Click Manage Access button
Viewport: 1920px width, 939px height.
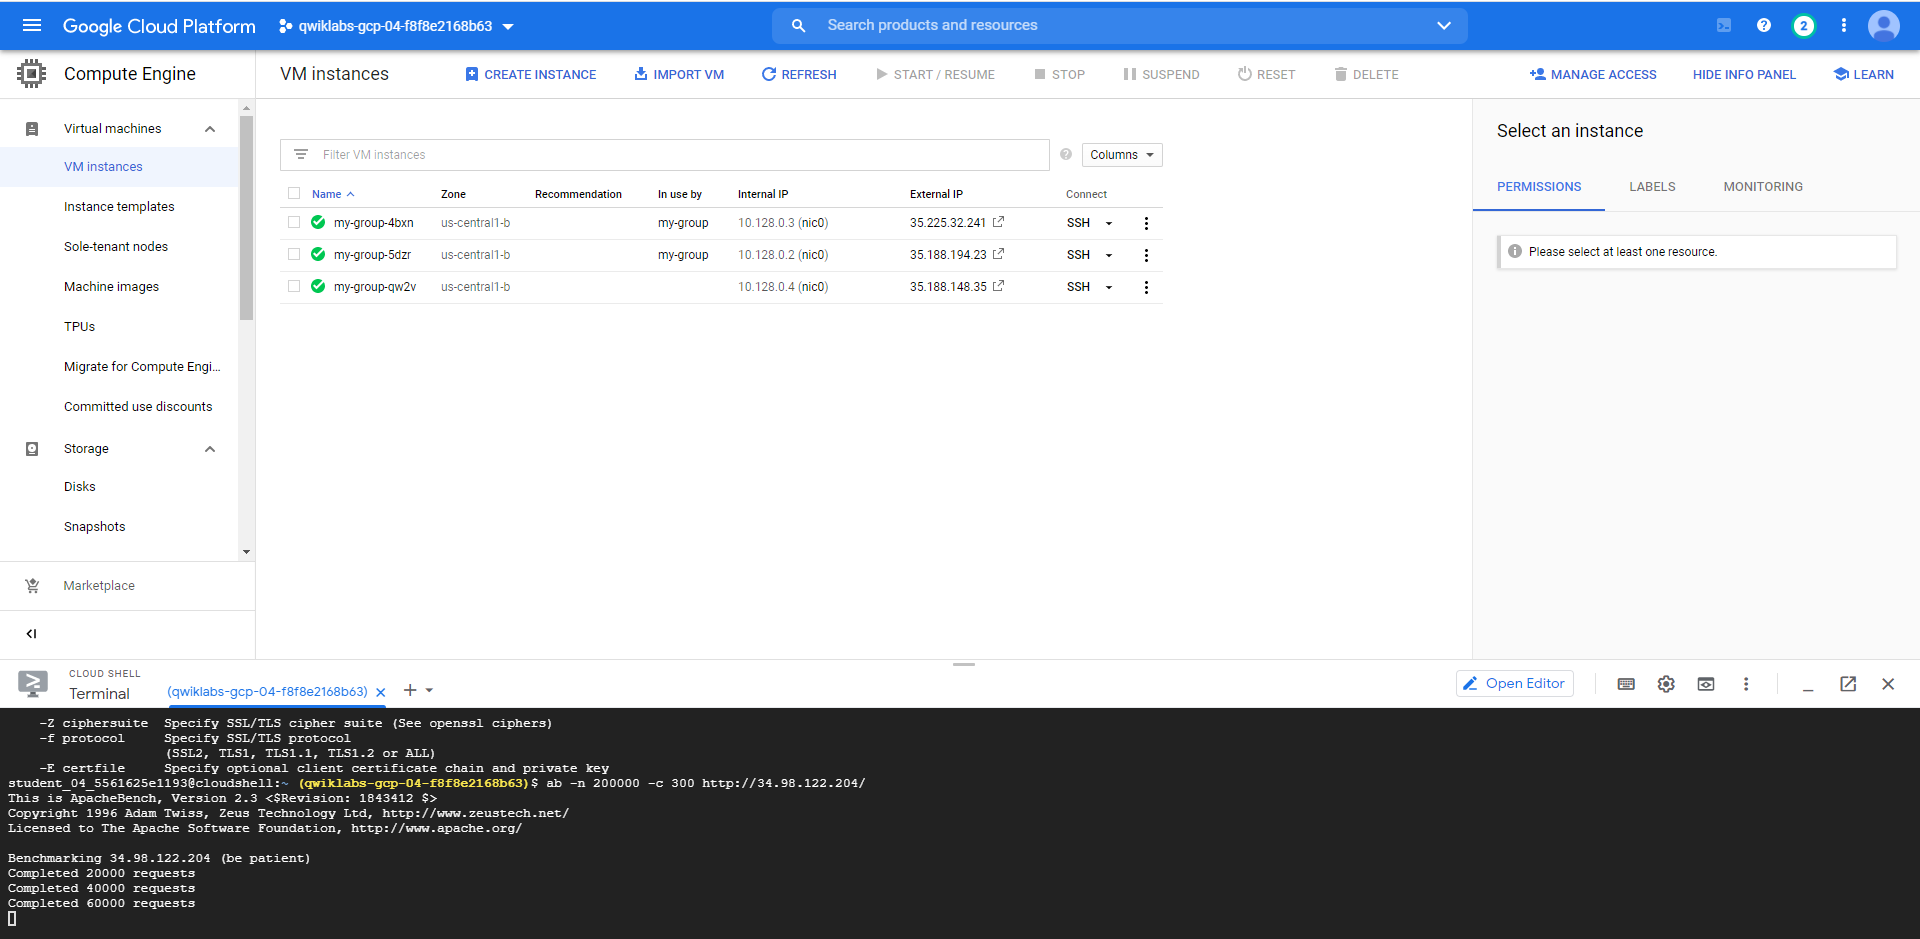click(x=1593, y=74)
